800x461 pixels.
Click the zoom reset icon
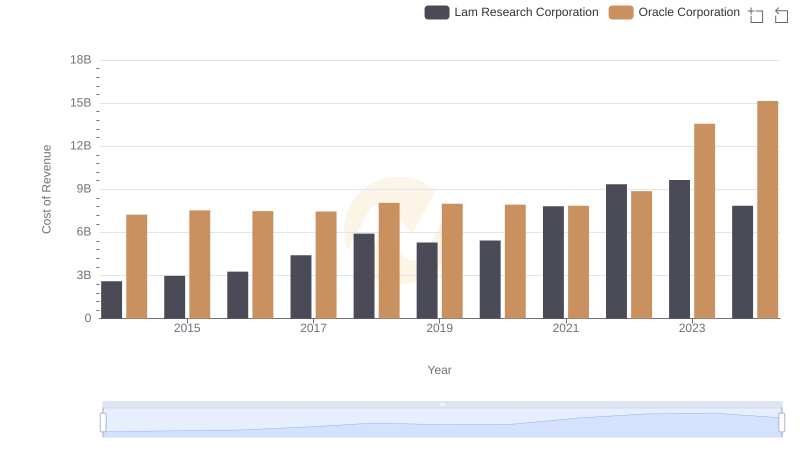(x=781, y=15)
